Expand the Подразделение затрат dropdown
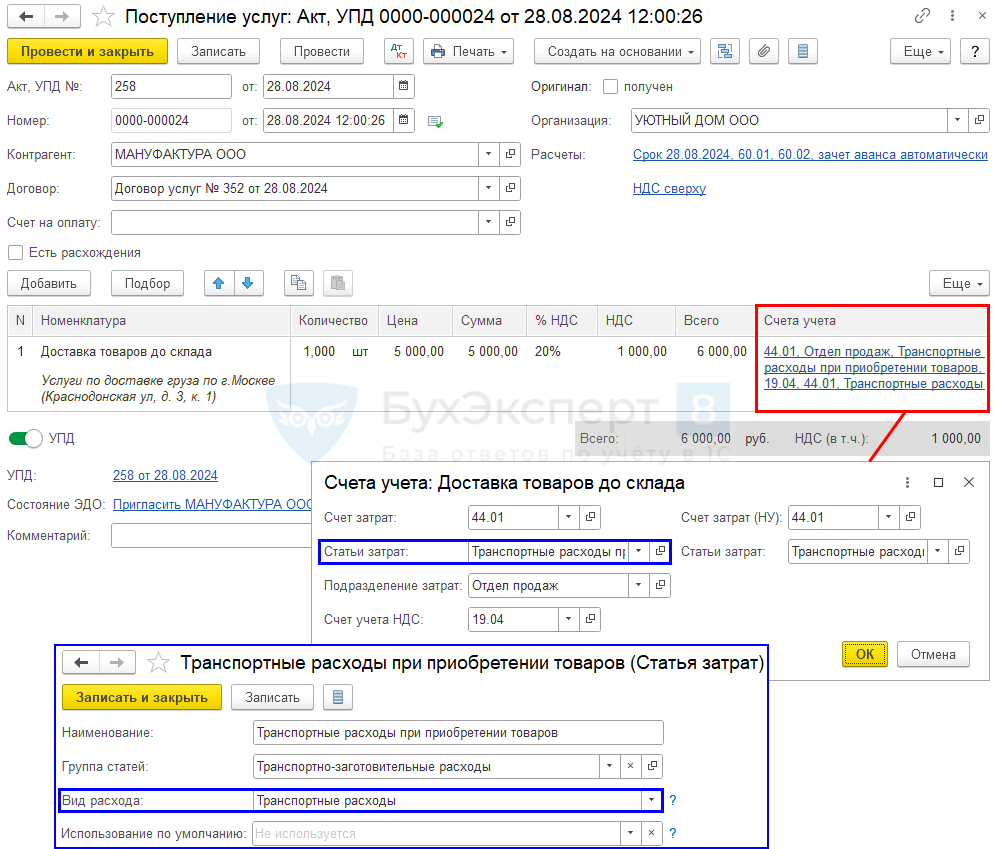The width and height of the screenshot is (998, 849). tap(638, 585)
